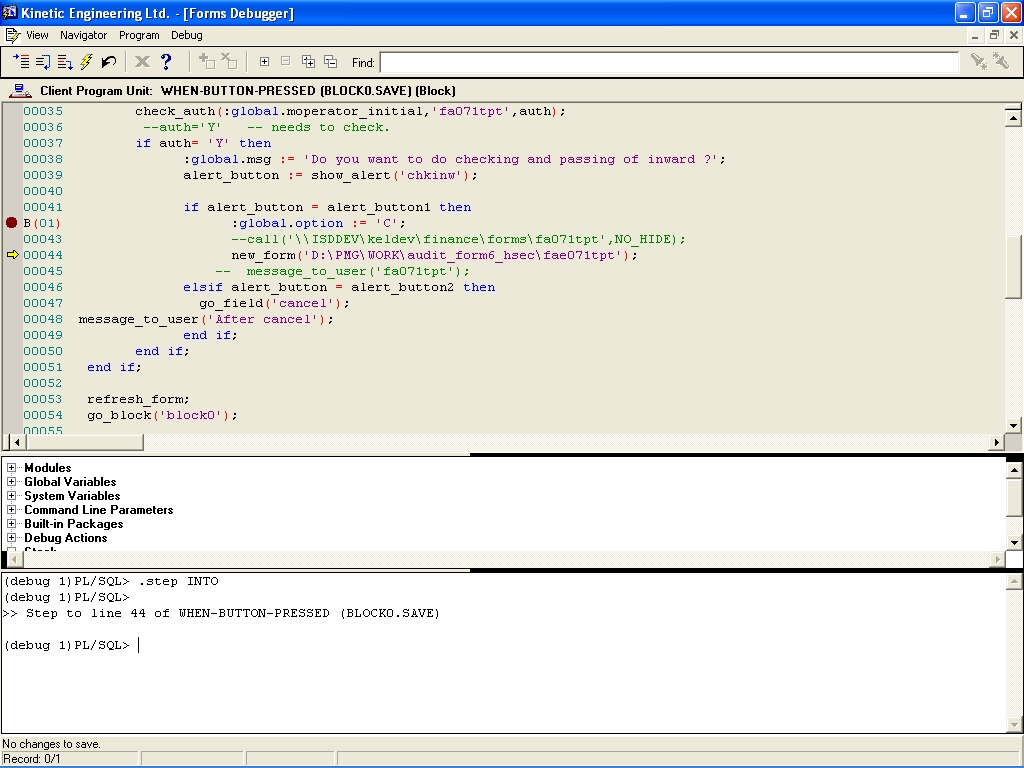Open the Program menu
This screenshot has width=1024, height=768.
coord(139,35)
